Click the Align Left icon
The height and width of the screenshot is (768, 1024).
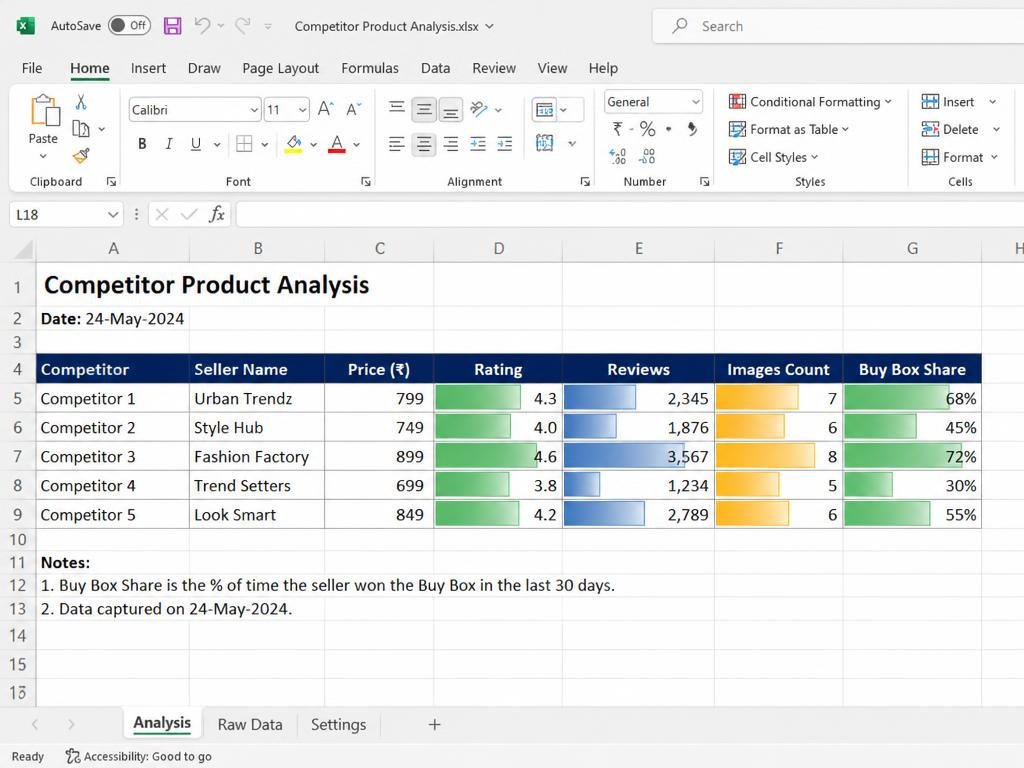pyautogui.click(x=396, y=144)
